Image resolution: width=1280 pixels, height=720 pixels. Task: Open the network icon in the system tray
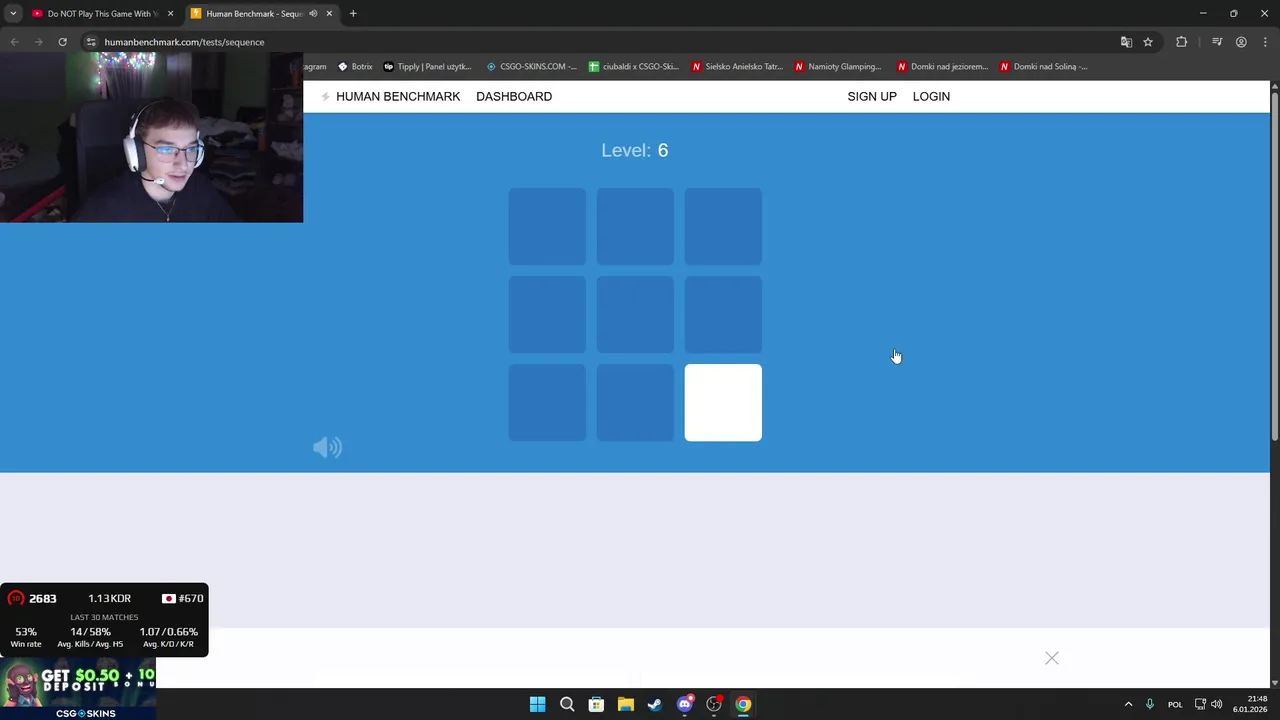tap(1200, 704)
